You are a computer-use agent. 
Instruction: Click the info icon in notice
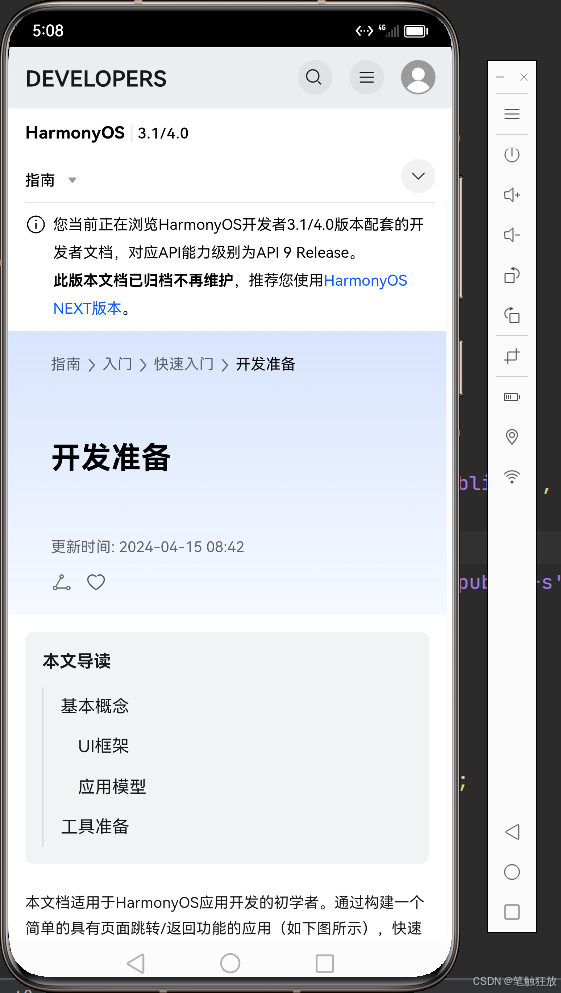[x=35, y=224]
